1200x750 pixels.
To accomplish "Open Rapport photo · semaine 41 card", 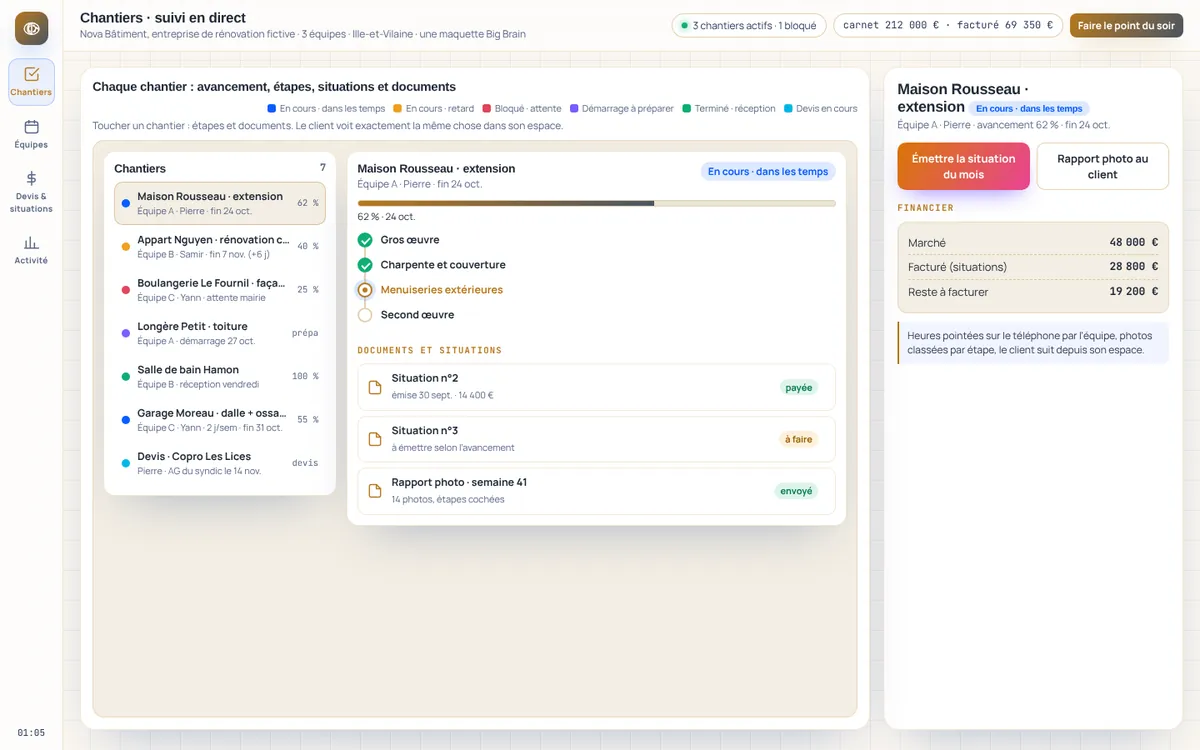I will click(596, 491).
